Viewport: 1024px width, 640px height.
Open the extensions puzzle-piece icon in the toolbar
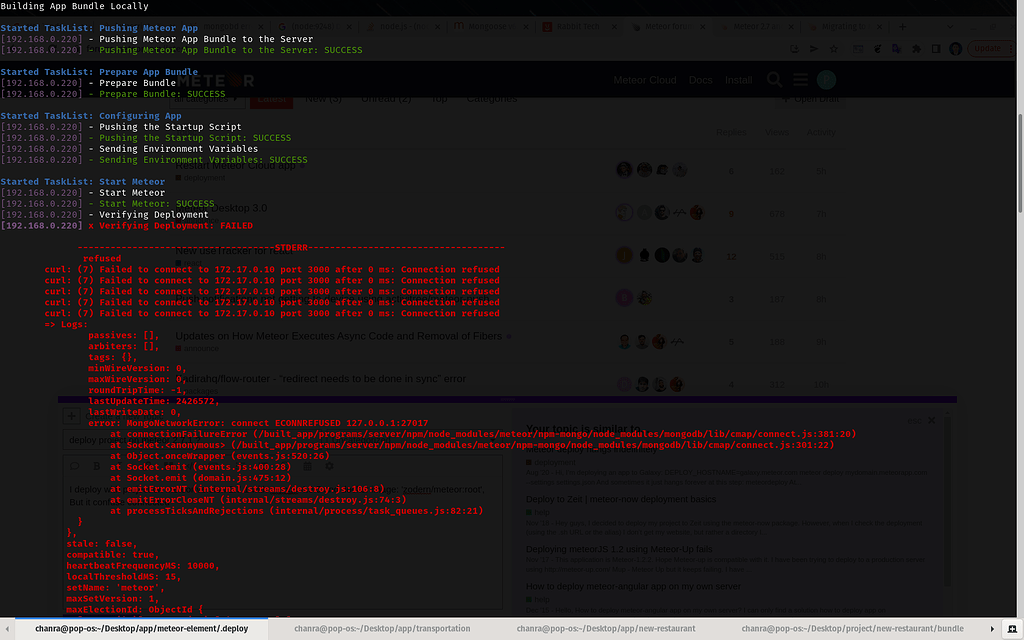[x=916, y=48]
